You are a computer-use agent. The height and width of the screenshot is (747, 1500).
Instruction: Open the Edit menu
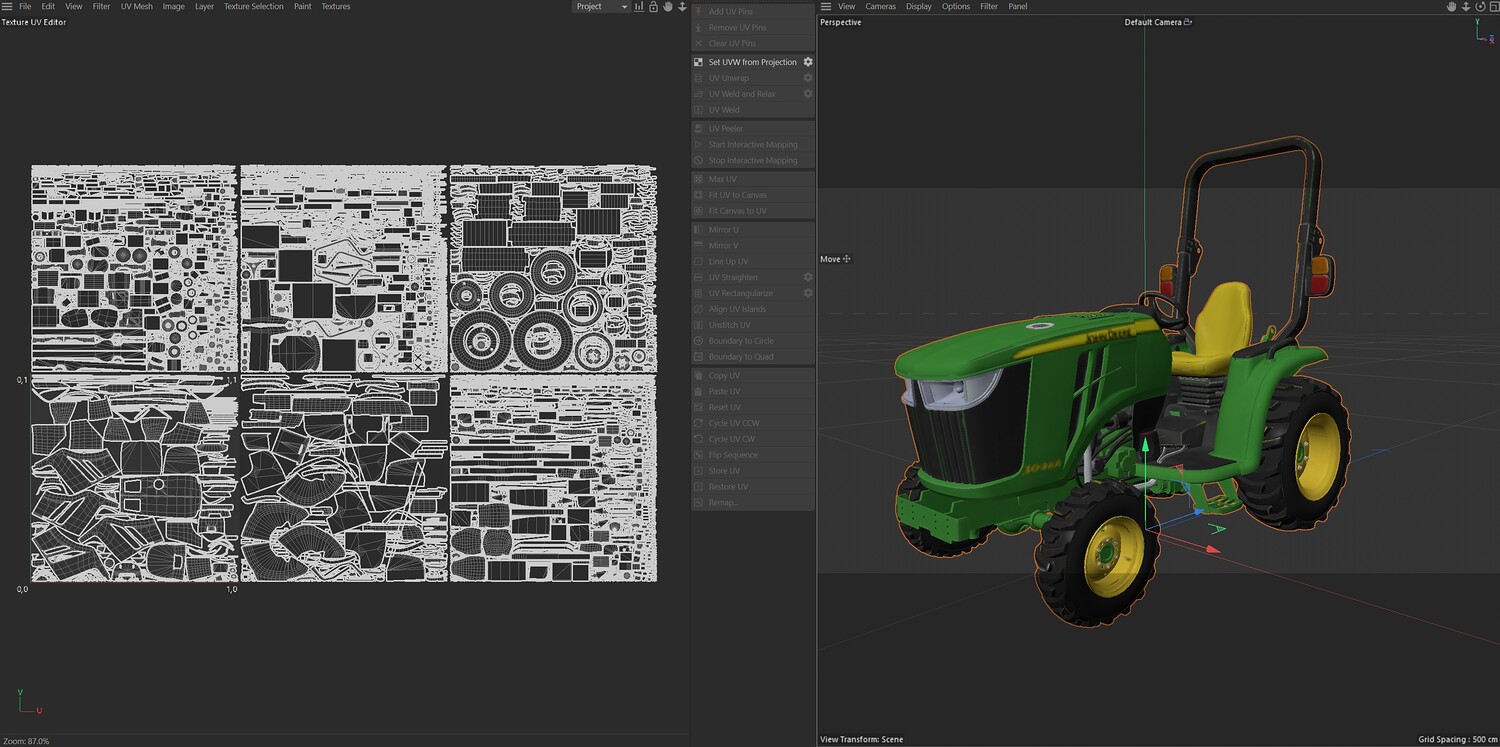point(48,6)
